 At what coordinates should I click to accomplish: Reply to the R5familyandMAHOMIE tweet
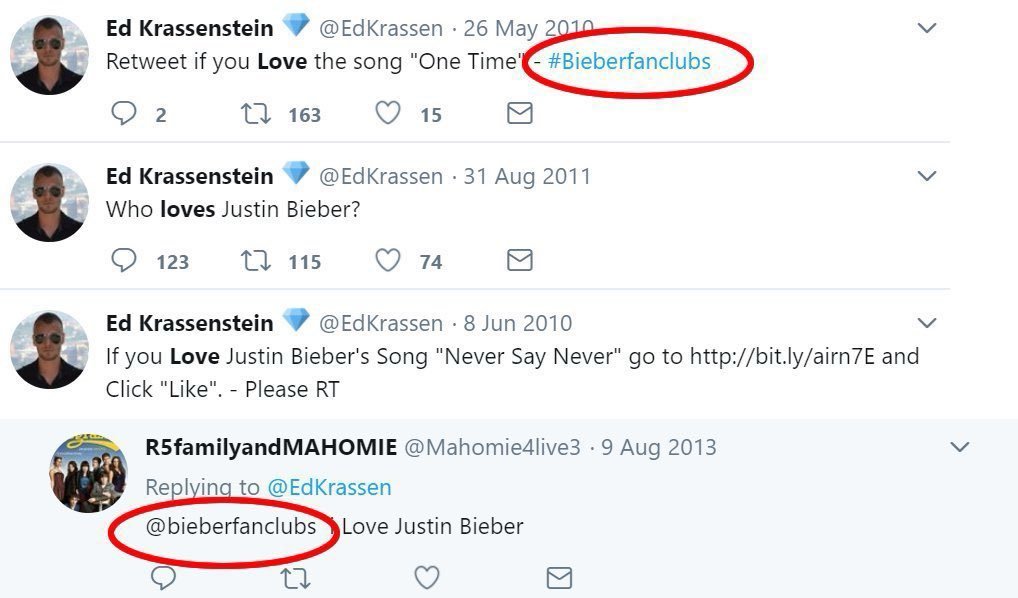tap(163, 577)
